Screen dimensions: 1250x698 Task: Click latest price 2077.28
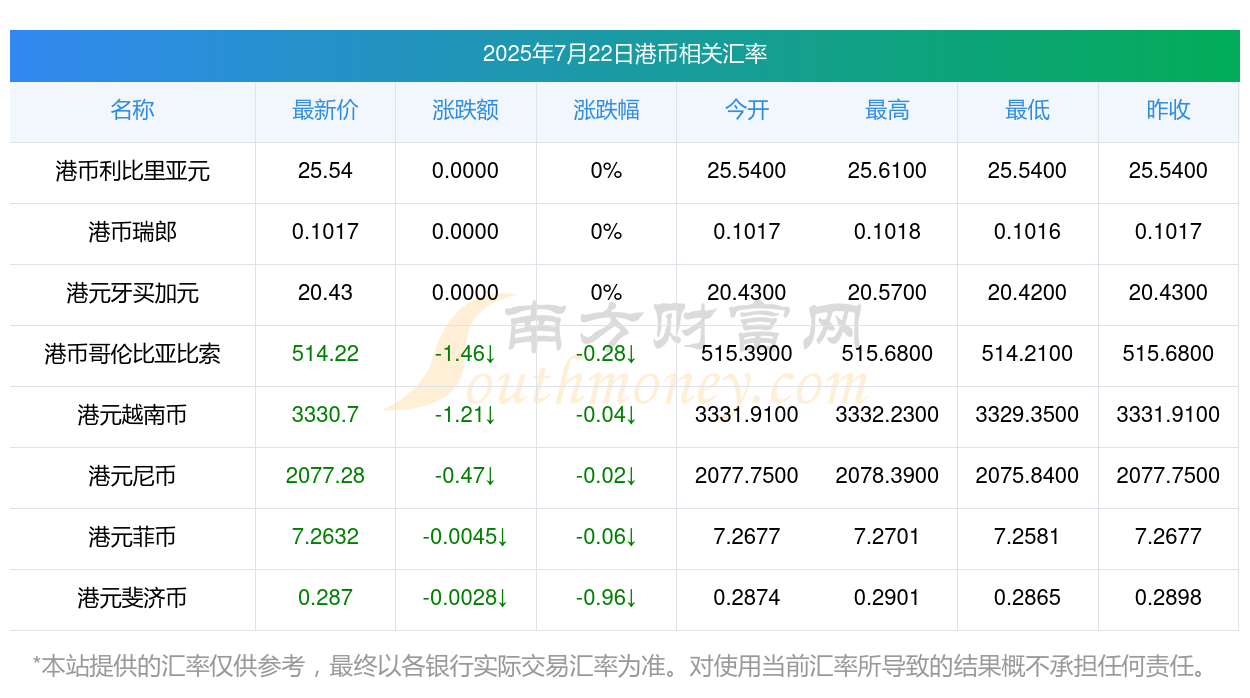(325, 476)
